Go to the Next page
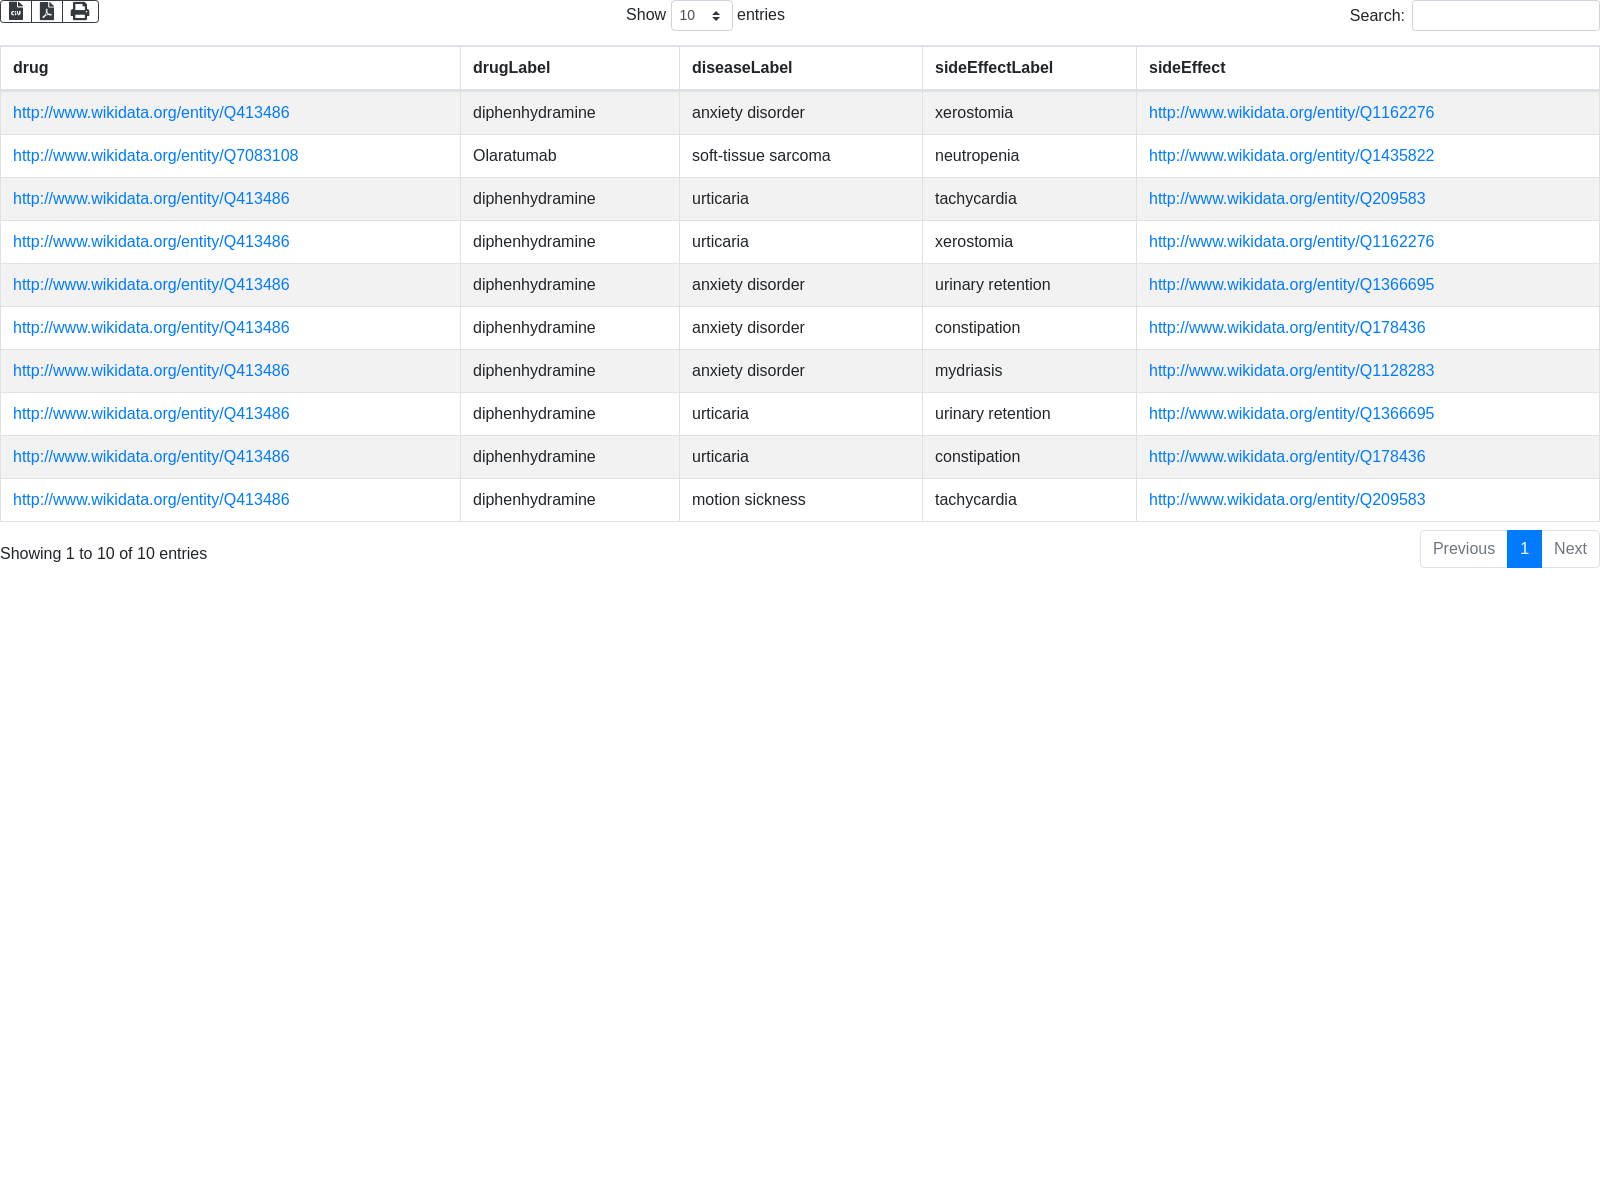The width and height of the screenshot is (1600, 1200). pos(1570,549)
